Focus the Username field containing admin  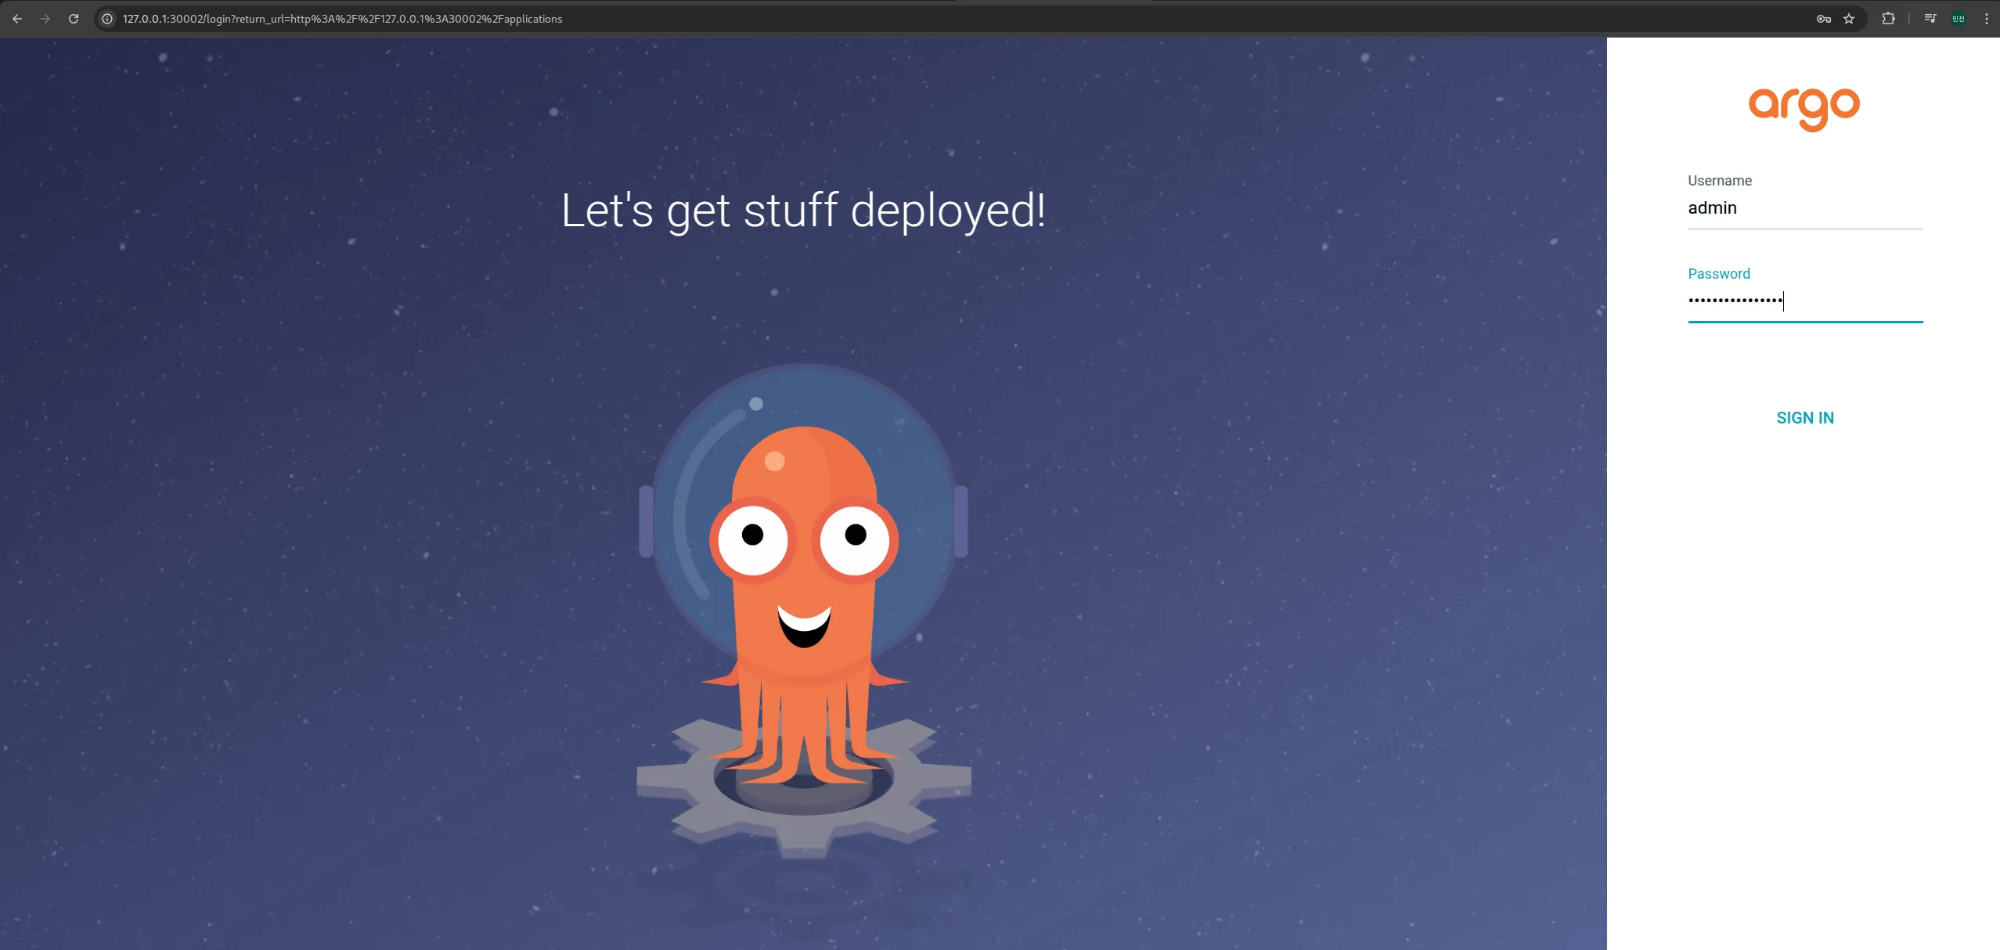(x=1805, y=208)
